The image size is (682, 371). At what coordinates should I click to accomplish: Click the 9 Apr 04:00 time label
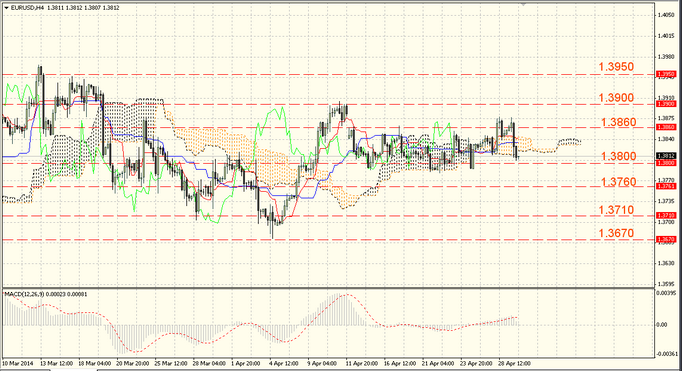tap(322, 363)
